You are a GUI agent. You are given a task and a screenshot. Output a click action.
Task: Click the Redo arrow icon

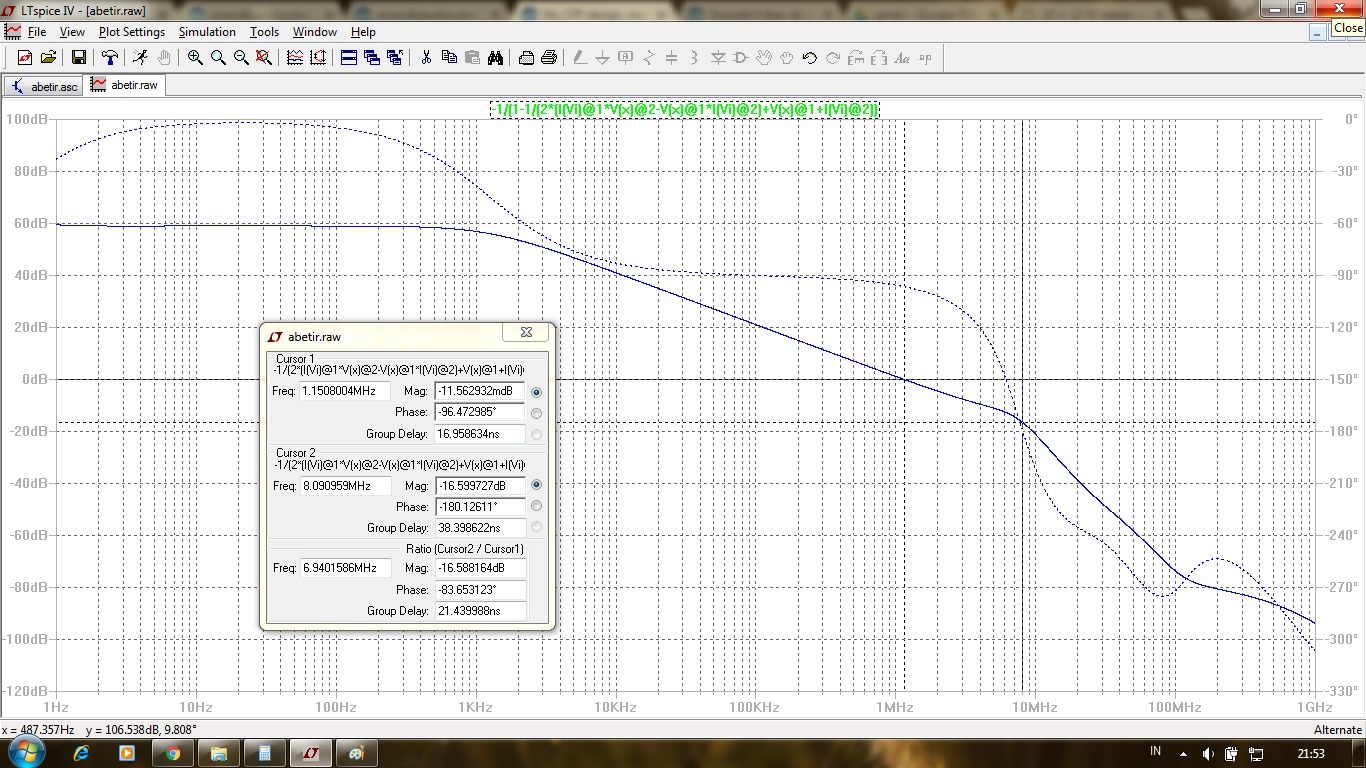[833, 58]
